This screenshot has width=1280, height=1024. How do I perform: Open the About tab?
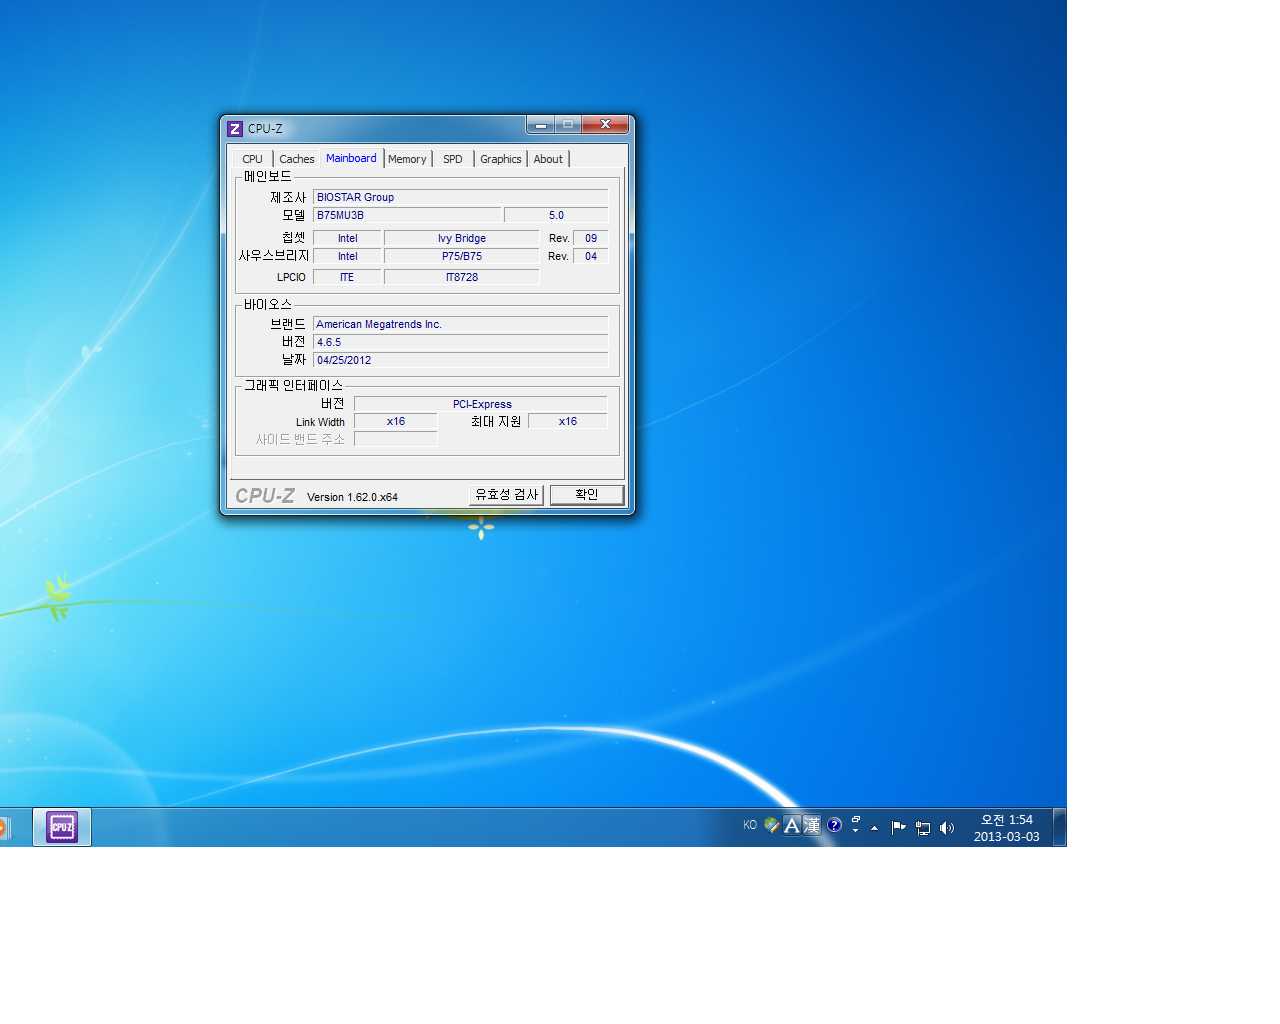click(548, 159)
